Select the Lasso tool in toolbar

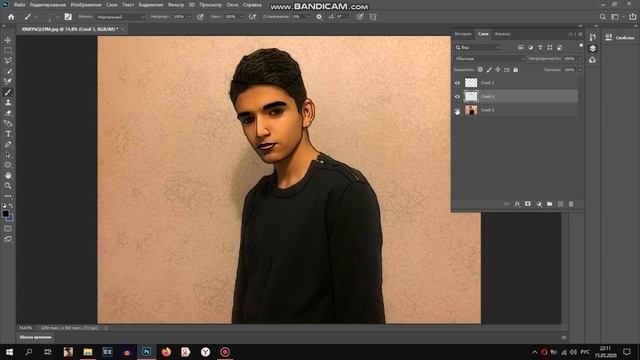[8, 61]
